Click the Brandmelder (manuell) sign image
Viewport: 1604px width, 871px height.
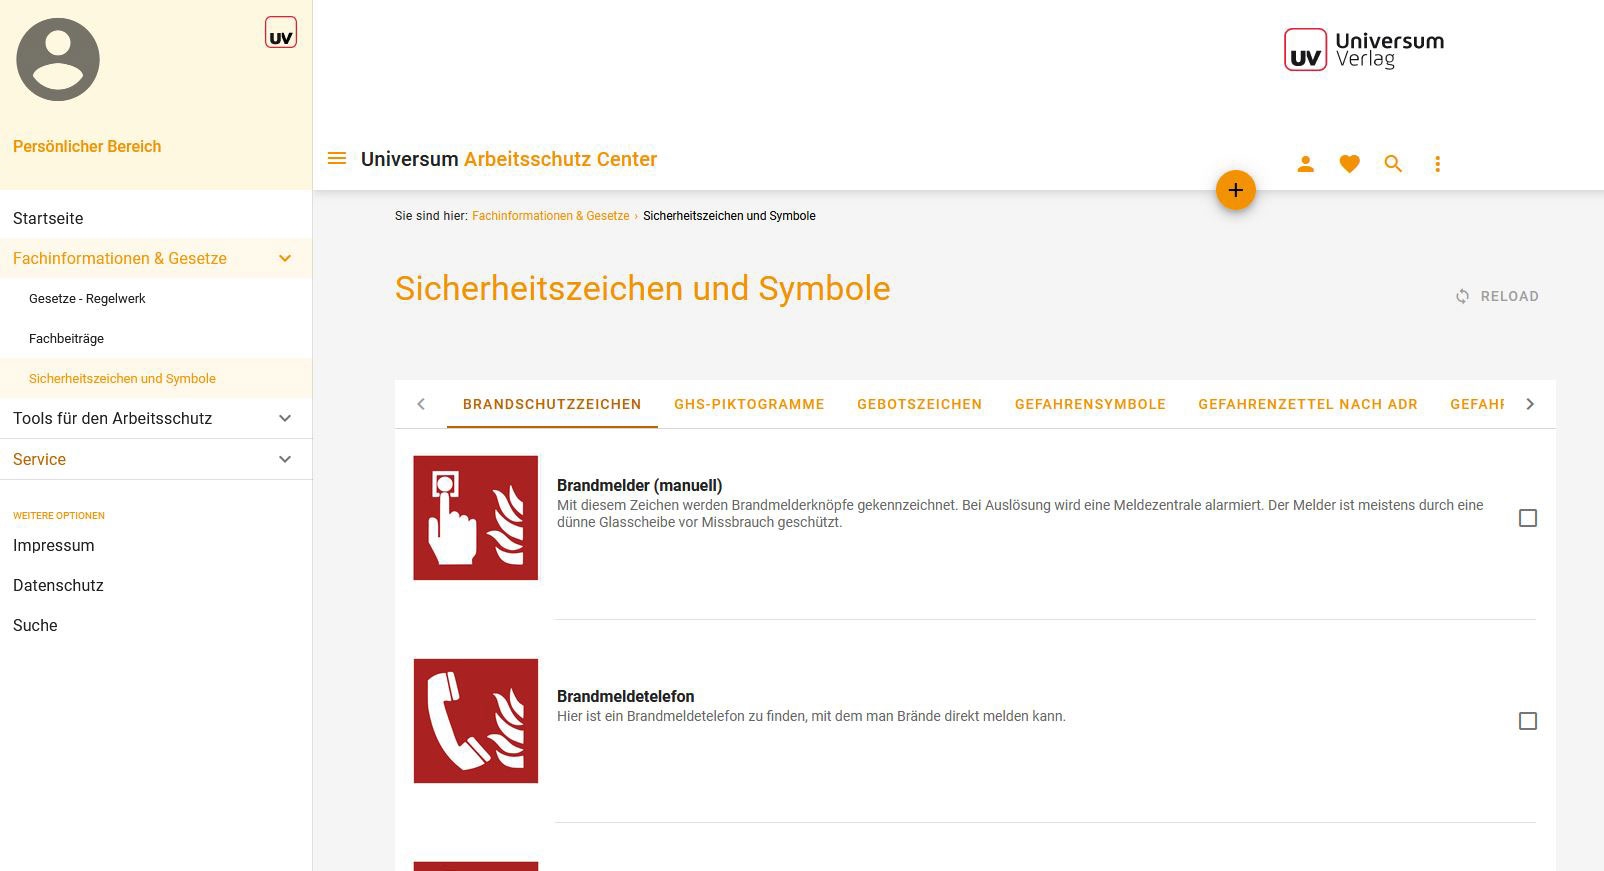click(x=476, y=518)
